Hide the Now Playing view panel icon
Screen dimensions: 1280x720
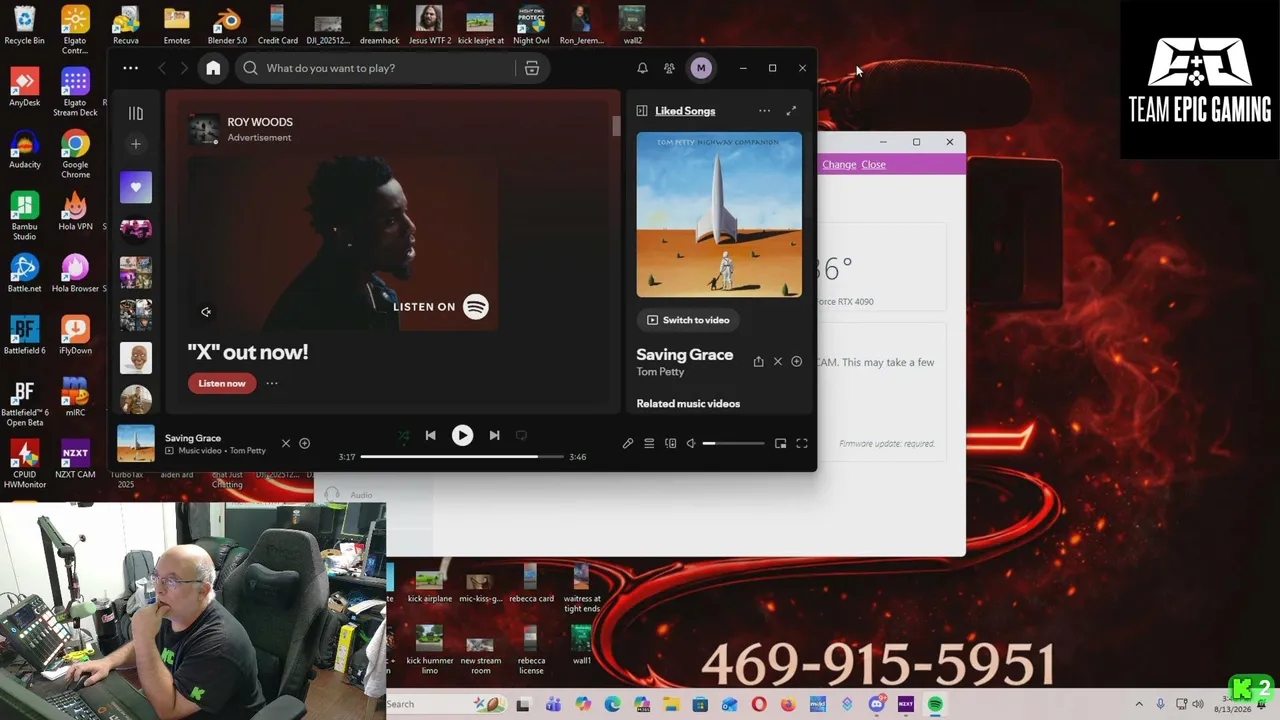(642, 111)
